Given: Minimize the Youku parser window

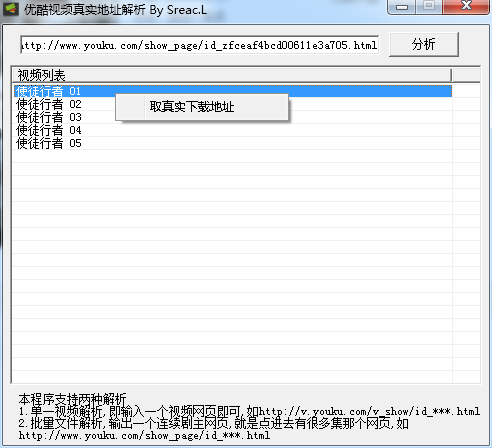Looking at the screenshot, I should [402, 7].
